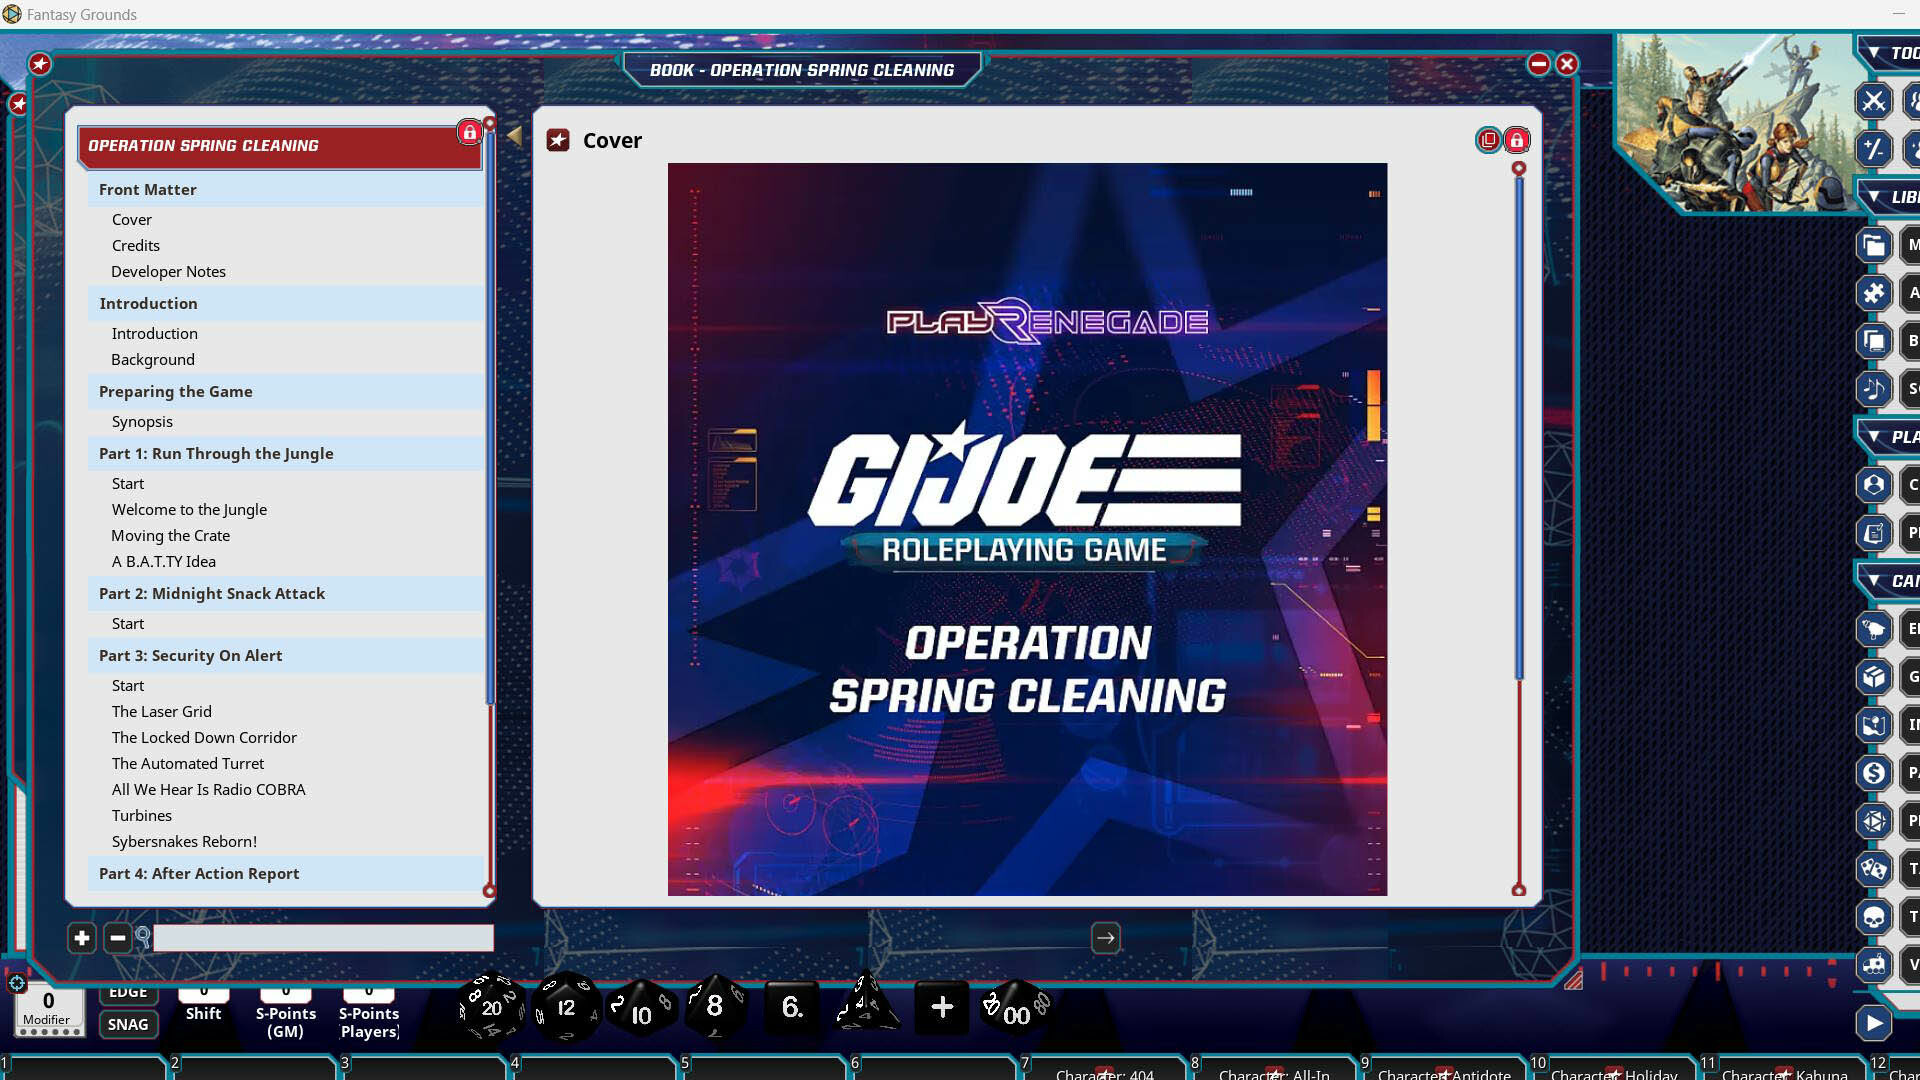Click the star bookmark icon beside the Cover heading
Image resolution: width=1920 pixels, height=1080 pixels.
[559, 141]
